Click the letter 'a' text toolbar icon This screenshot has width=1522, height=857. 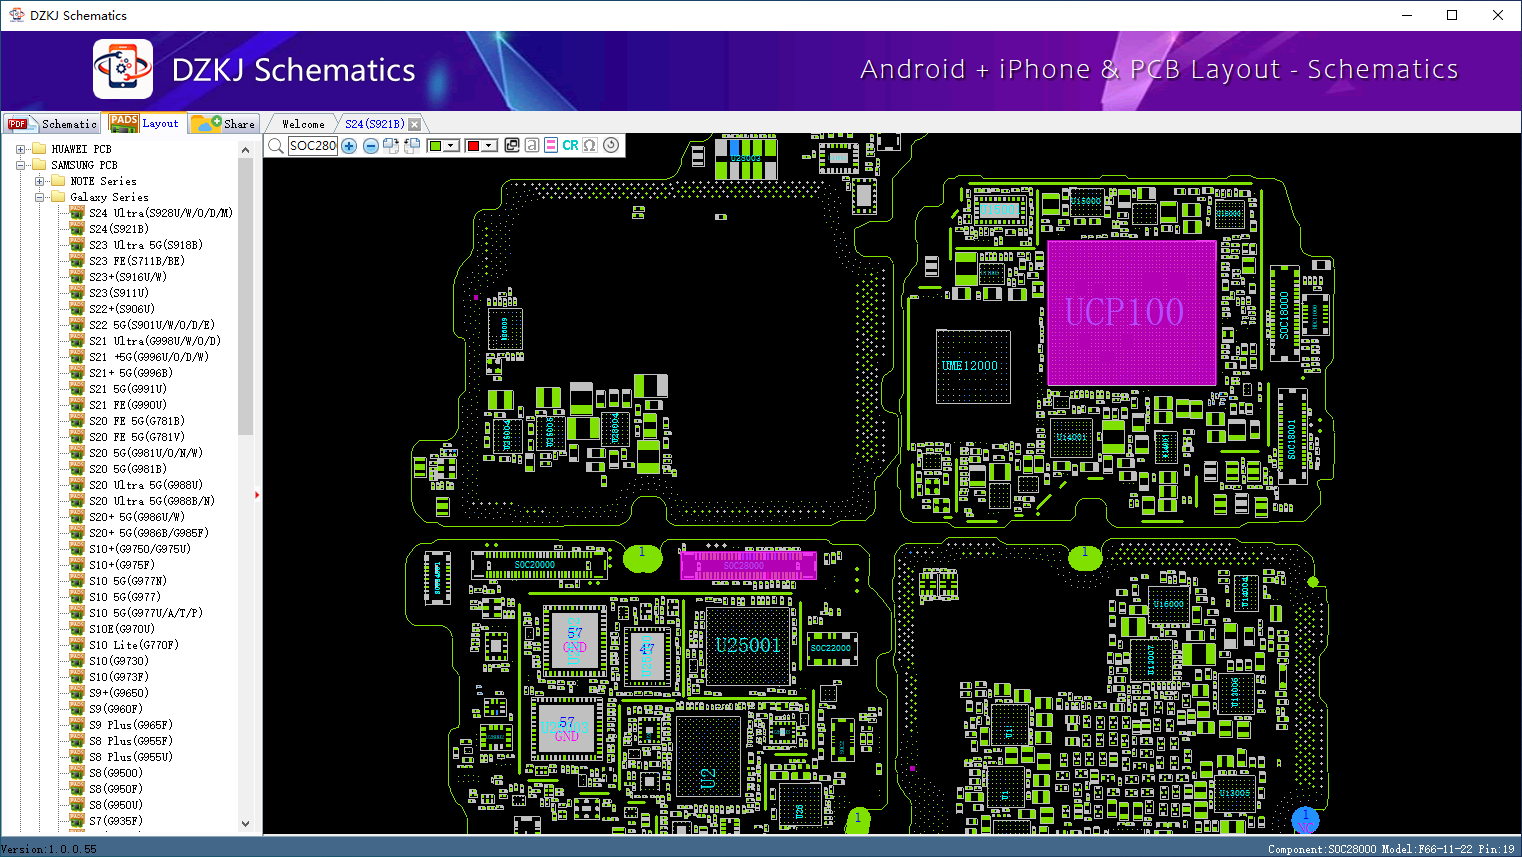pos(532,145)
